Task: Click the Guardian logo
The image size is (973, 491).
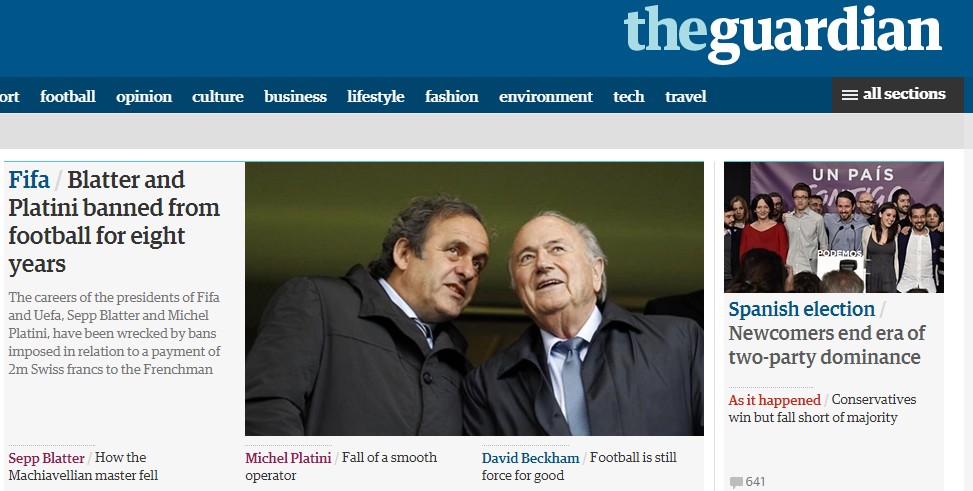Action: pos(782,34)
